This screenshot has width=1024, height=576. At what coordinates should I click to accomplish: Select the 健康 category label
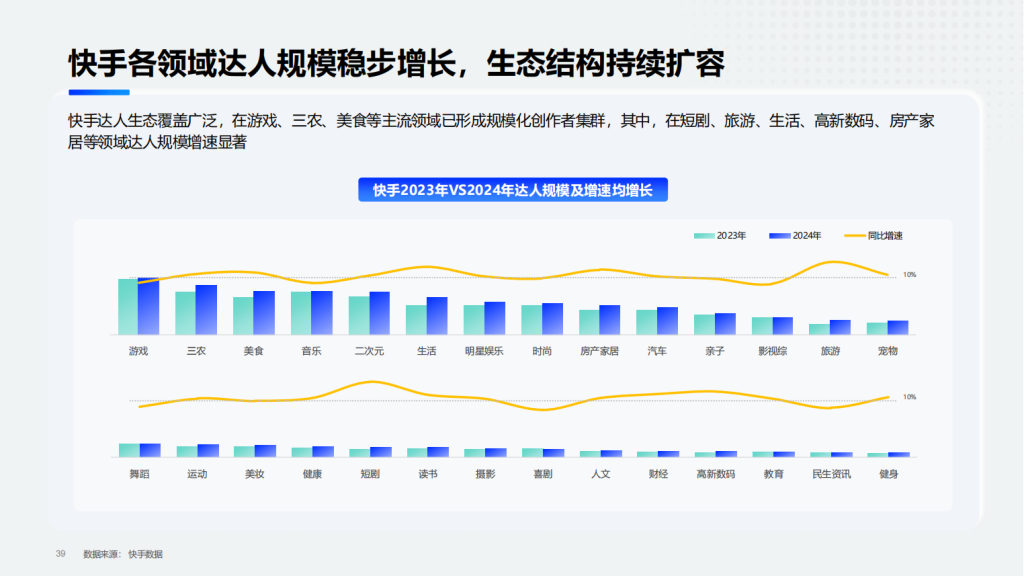[x=312, y=474]
